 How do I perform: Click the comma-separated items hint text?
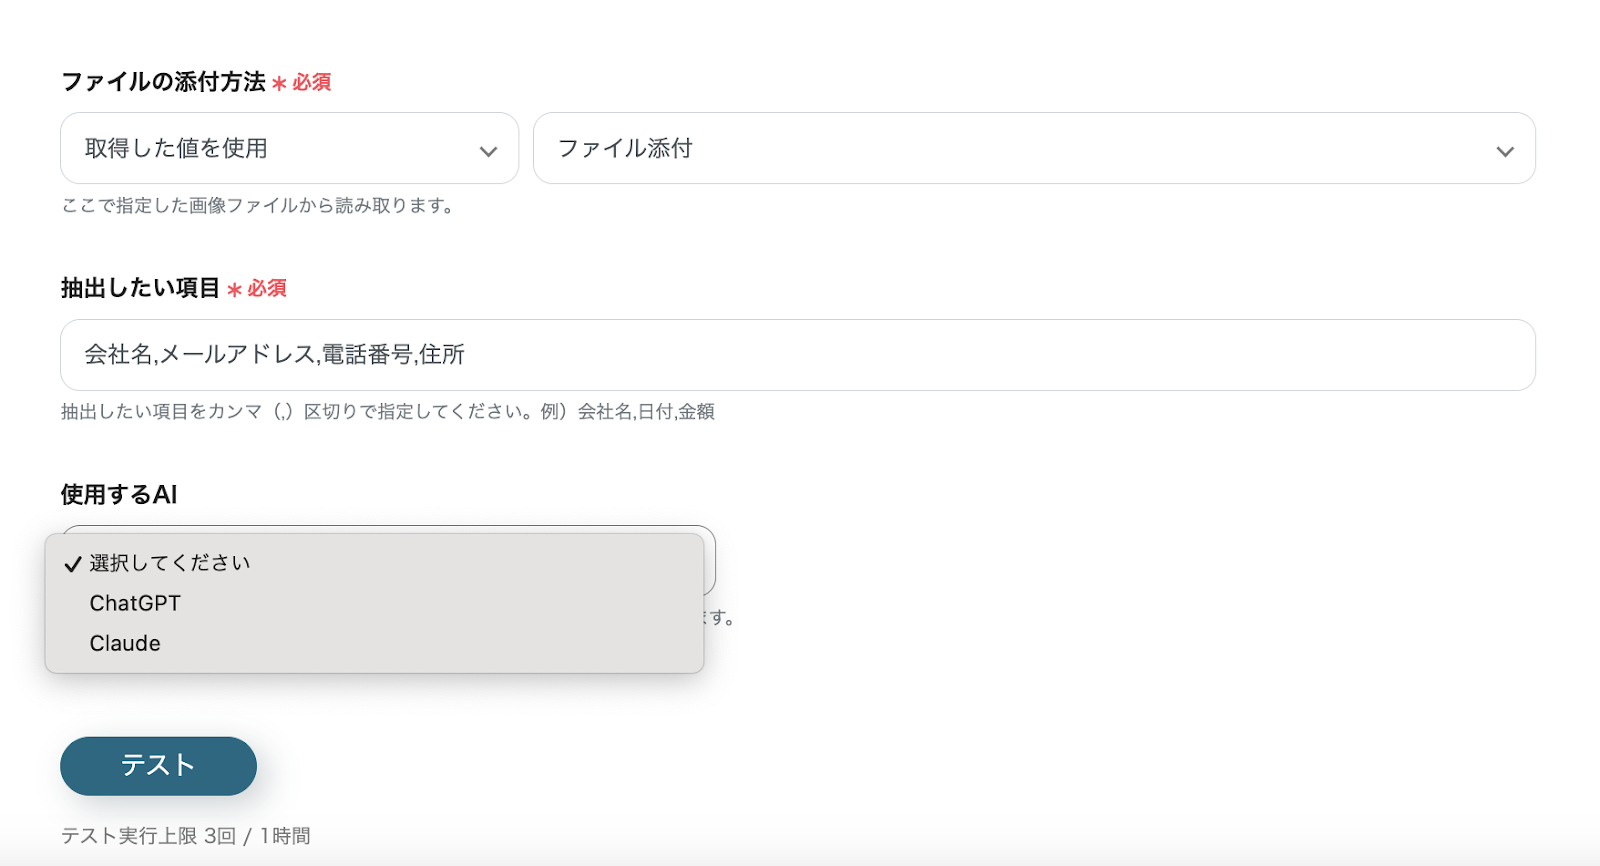(x=387, y=412)
